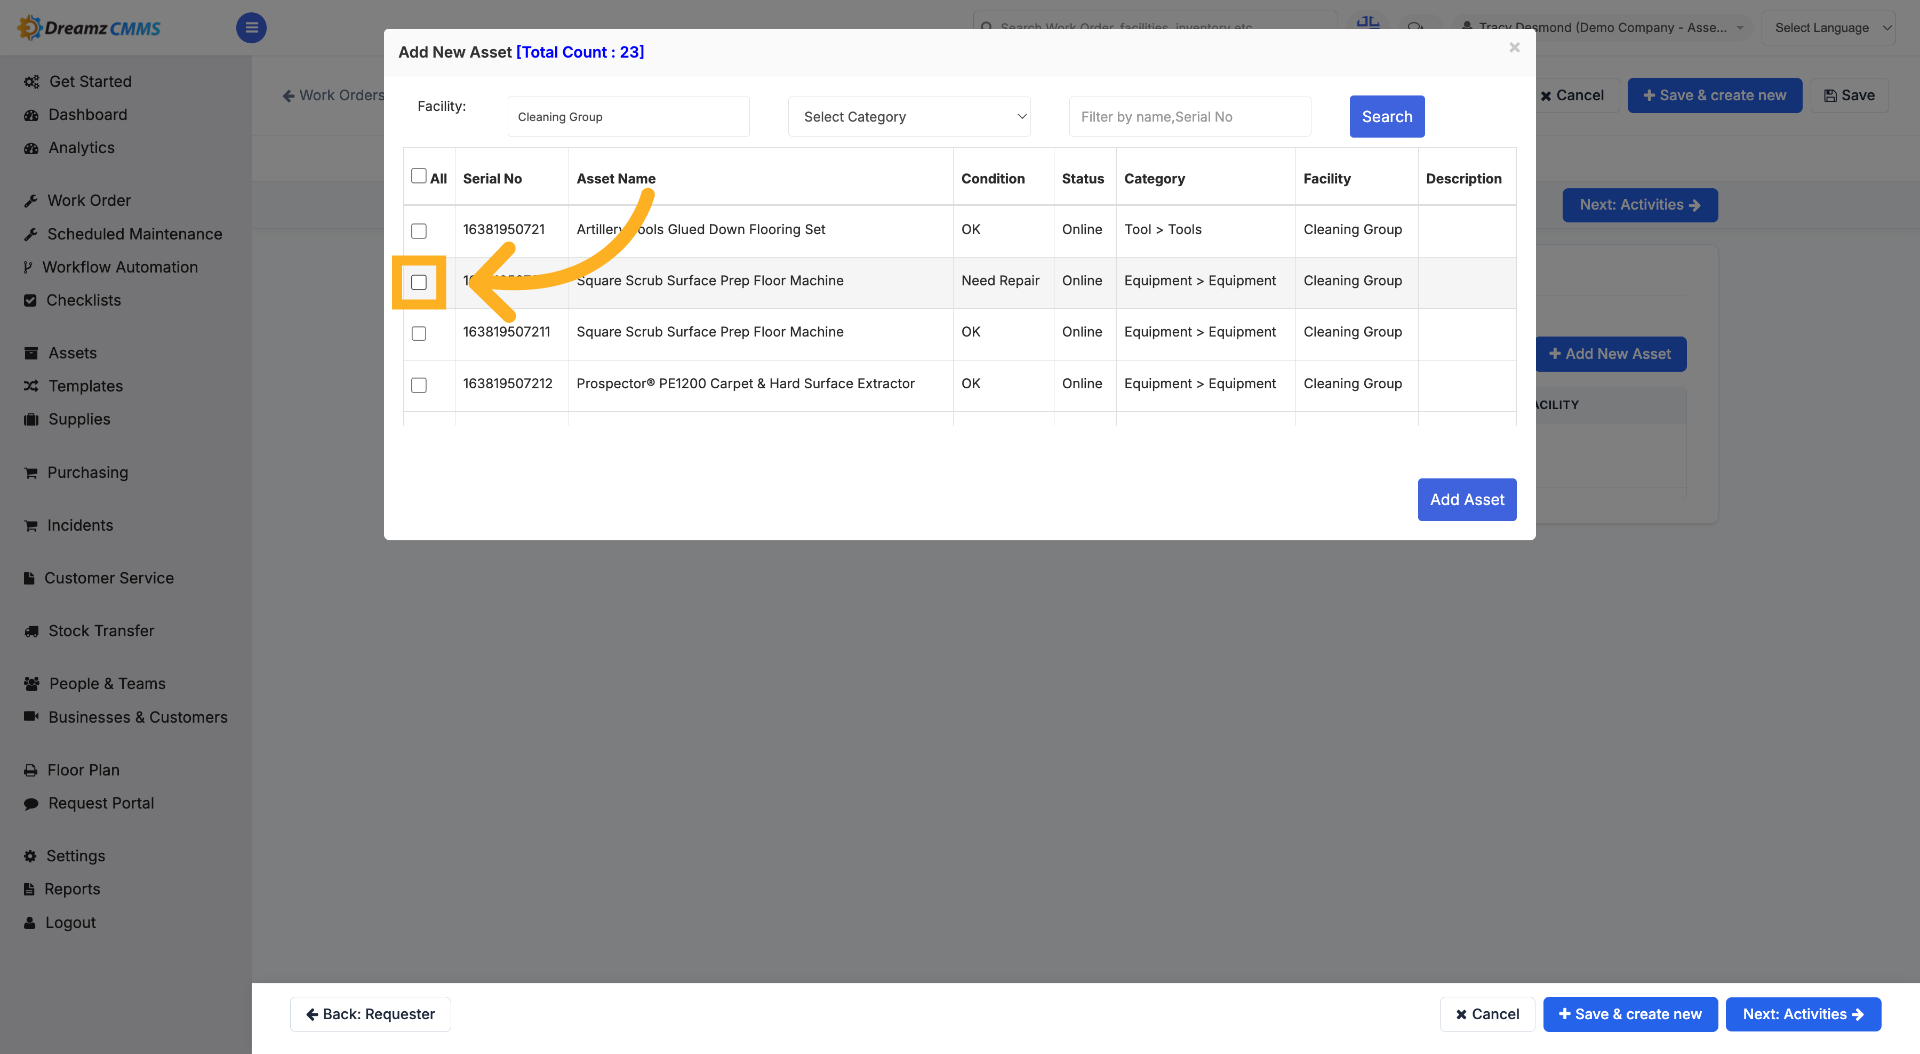The height and width of the screenshot is (1054, 1920).
Task: Close the Add New Asset dialog
Action: [1515, 47]
